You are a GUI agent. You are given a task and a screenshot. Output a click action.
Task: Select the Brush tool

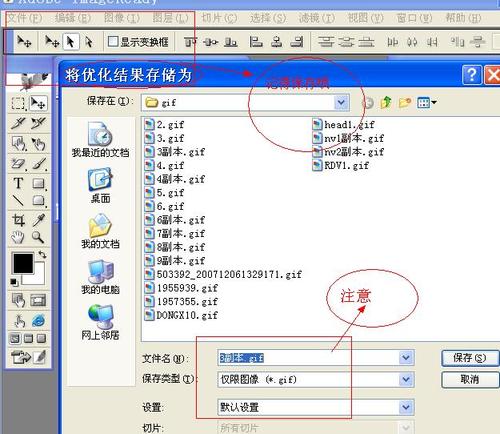pos(39,164)
